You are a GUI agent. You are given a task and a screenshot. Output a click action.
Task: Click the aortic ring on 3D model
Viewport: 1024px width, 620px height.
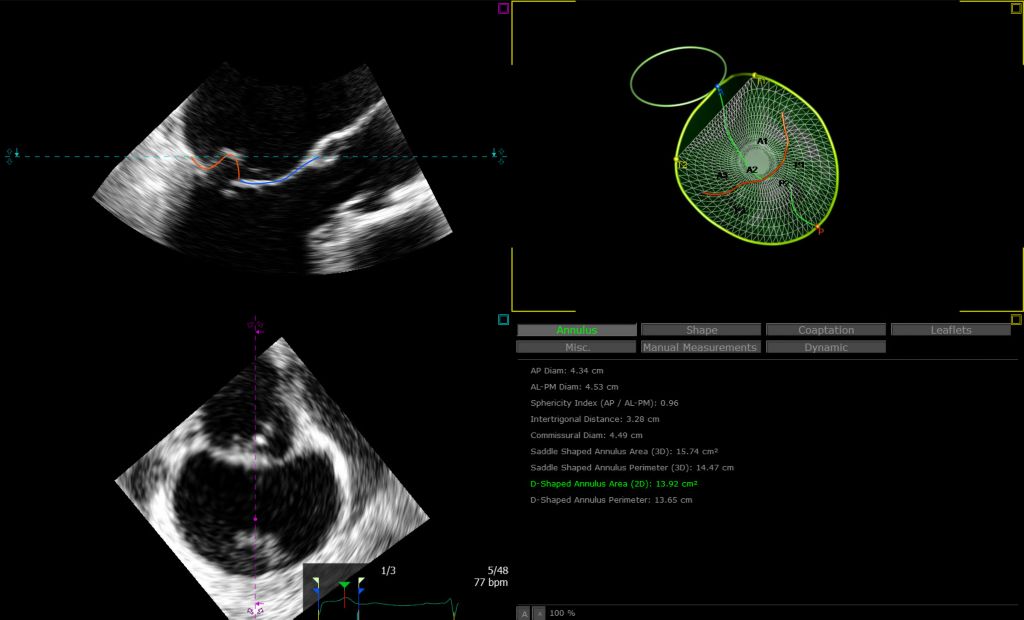click(678, 76)
